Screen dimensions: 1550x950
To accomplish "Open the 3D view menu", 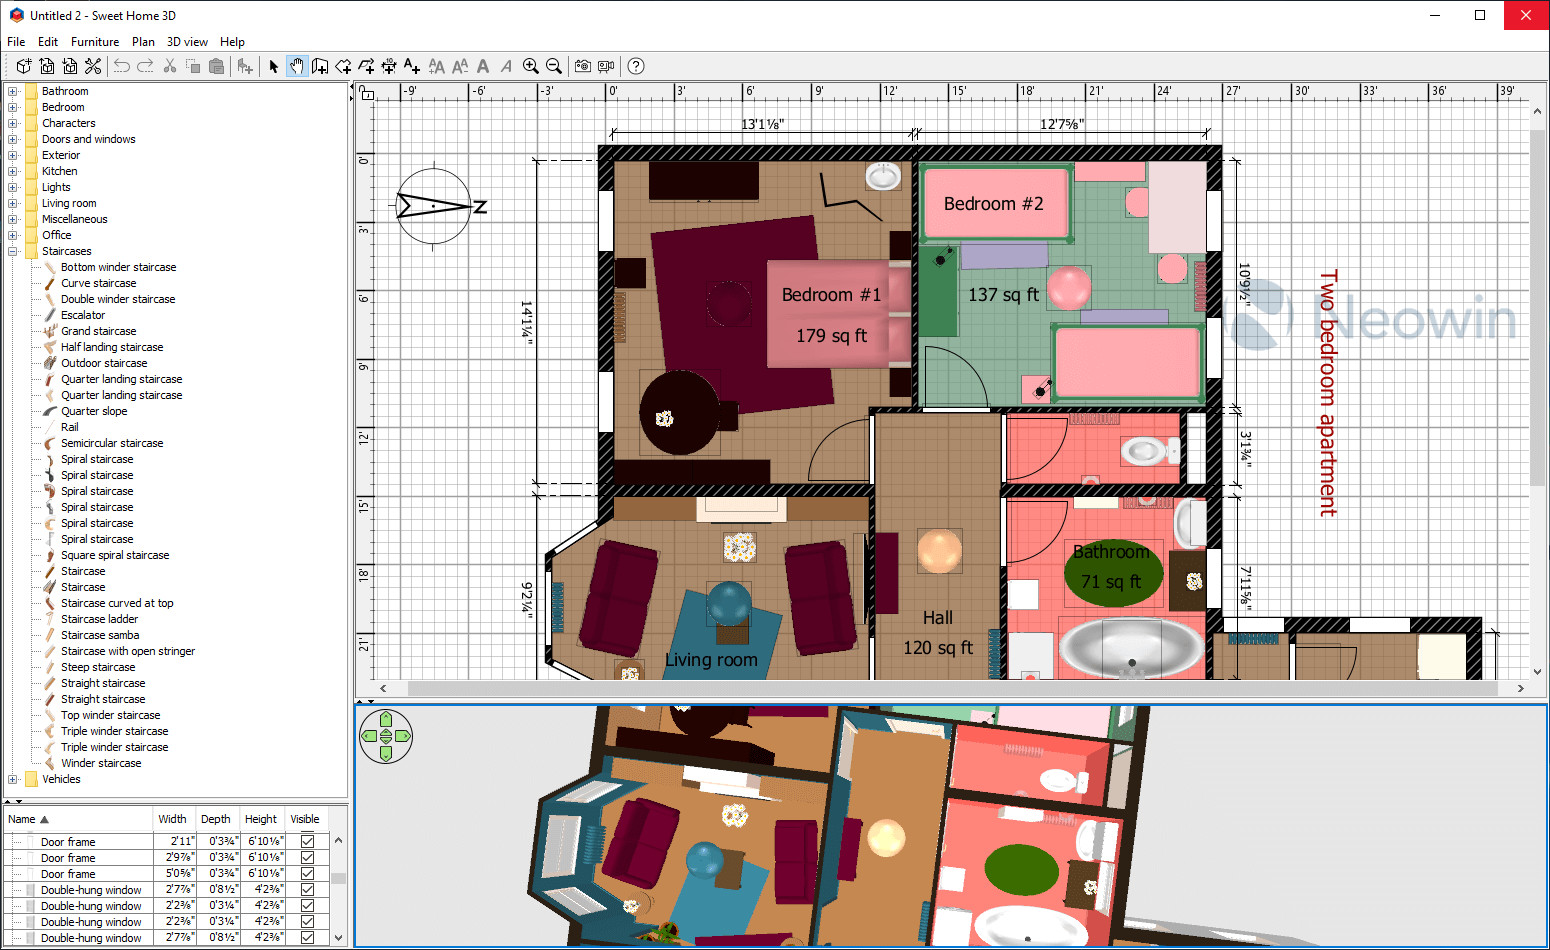I will (x=187, y=42).
